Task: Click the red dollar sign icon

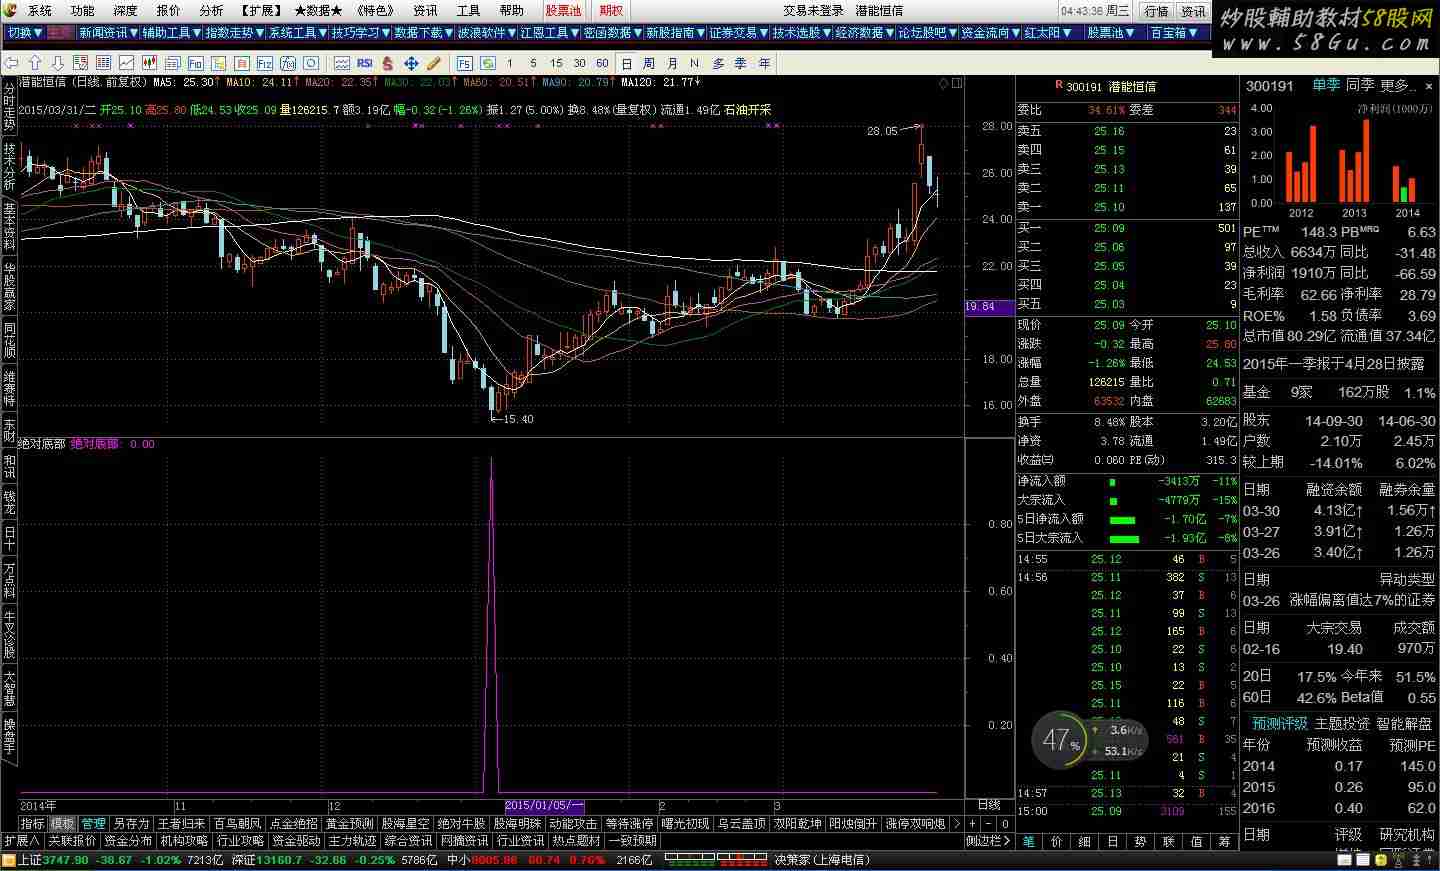Action: (x=388, y=63)
